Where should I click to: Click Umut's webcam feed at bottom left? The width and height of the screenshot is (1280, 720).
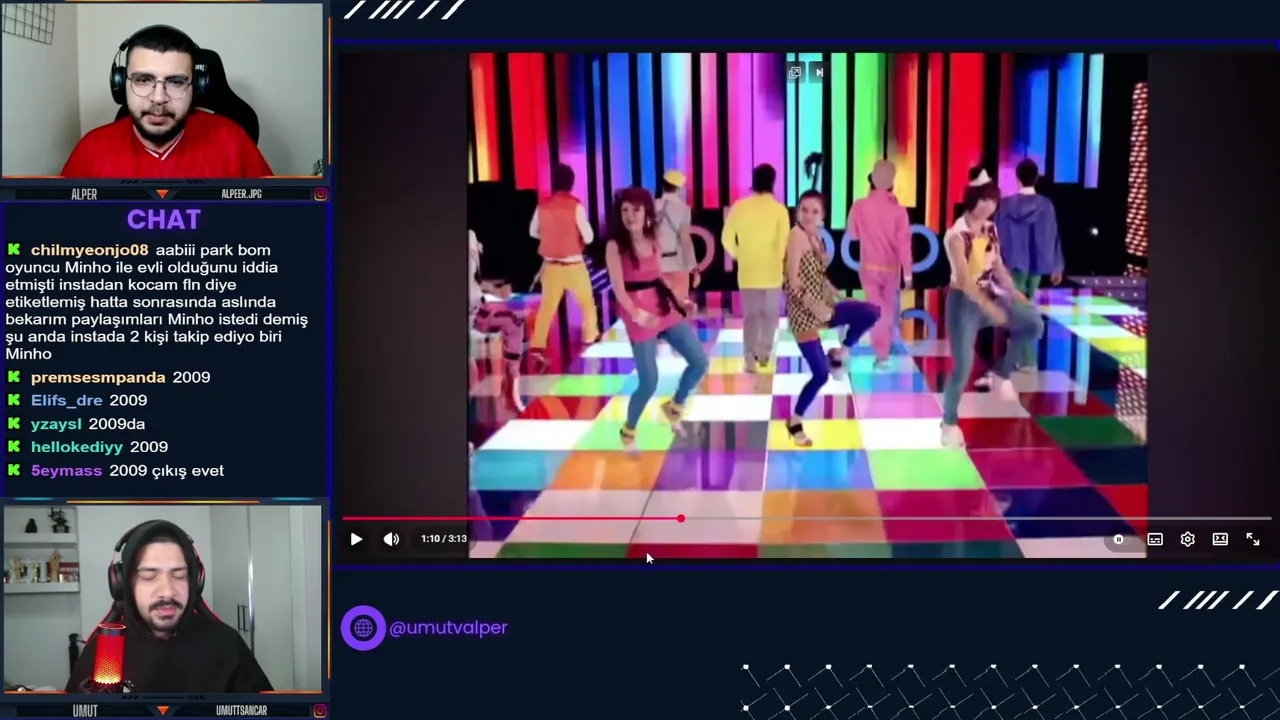coord(162,598)
